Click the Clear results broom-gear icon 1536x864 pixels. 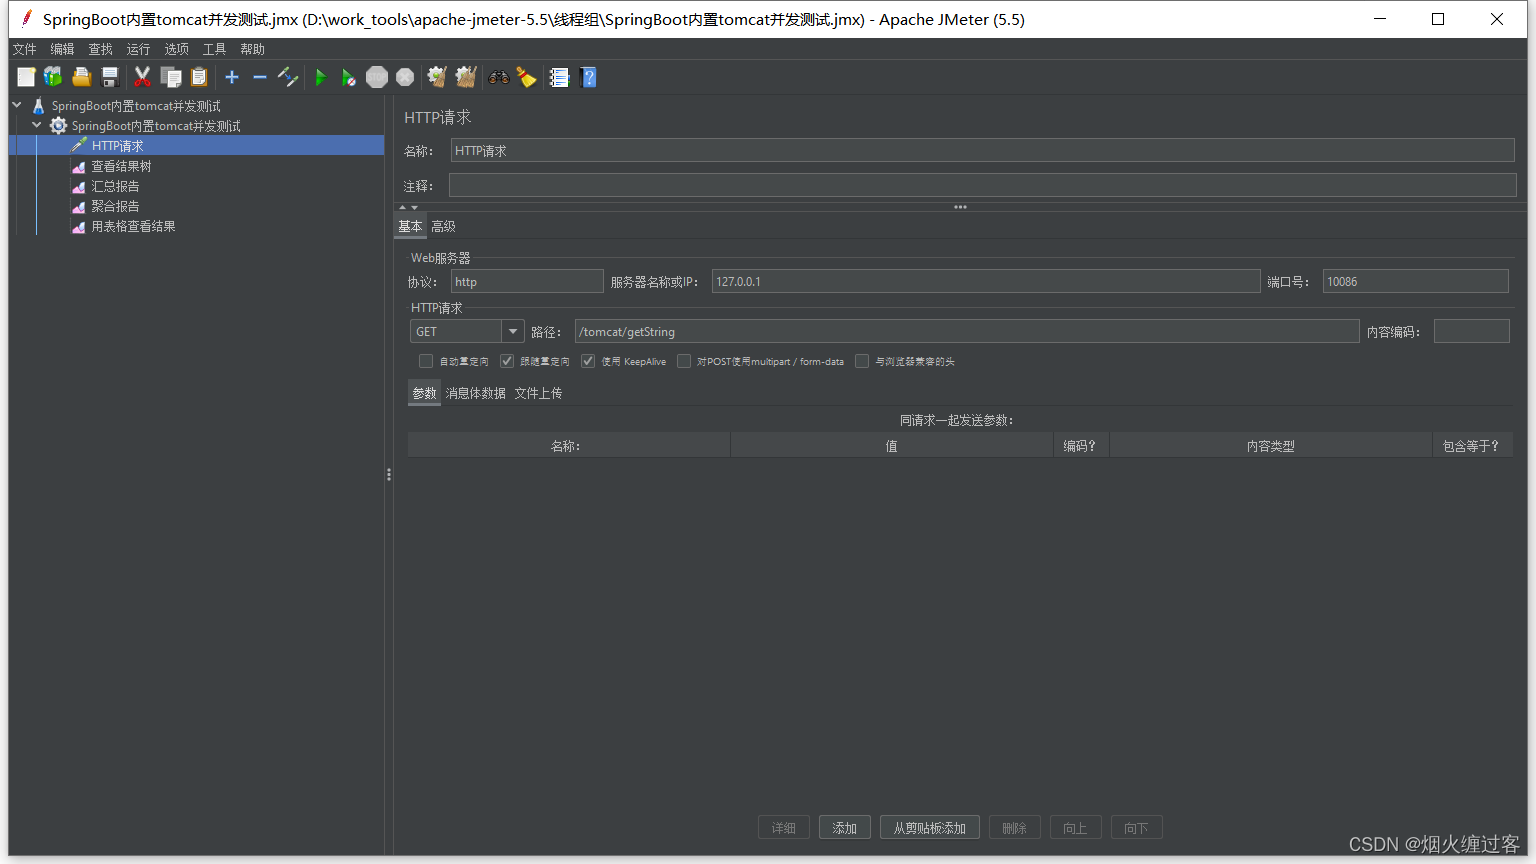[x=437, y=77]
